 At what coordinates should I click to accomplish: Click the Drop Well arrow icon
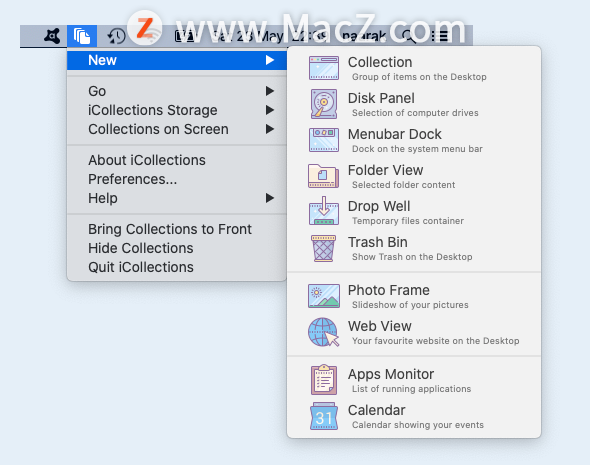[324, 211]
